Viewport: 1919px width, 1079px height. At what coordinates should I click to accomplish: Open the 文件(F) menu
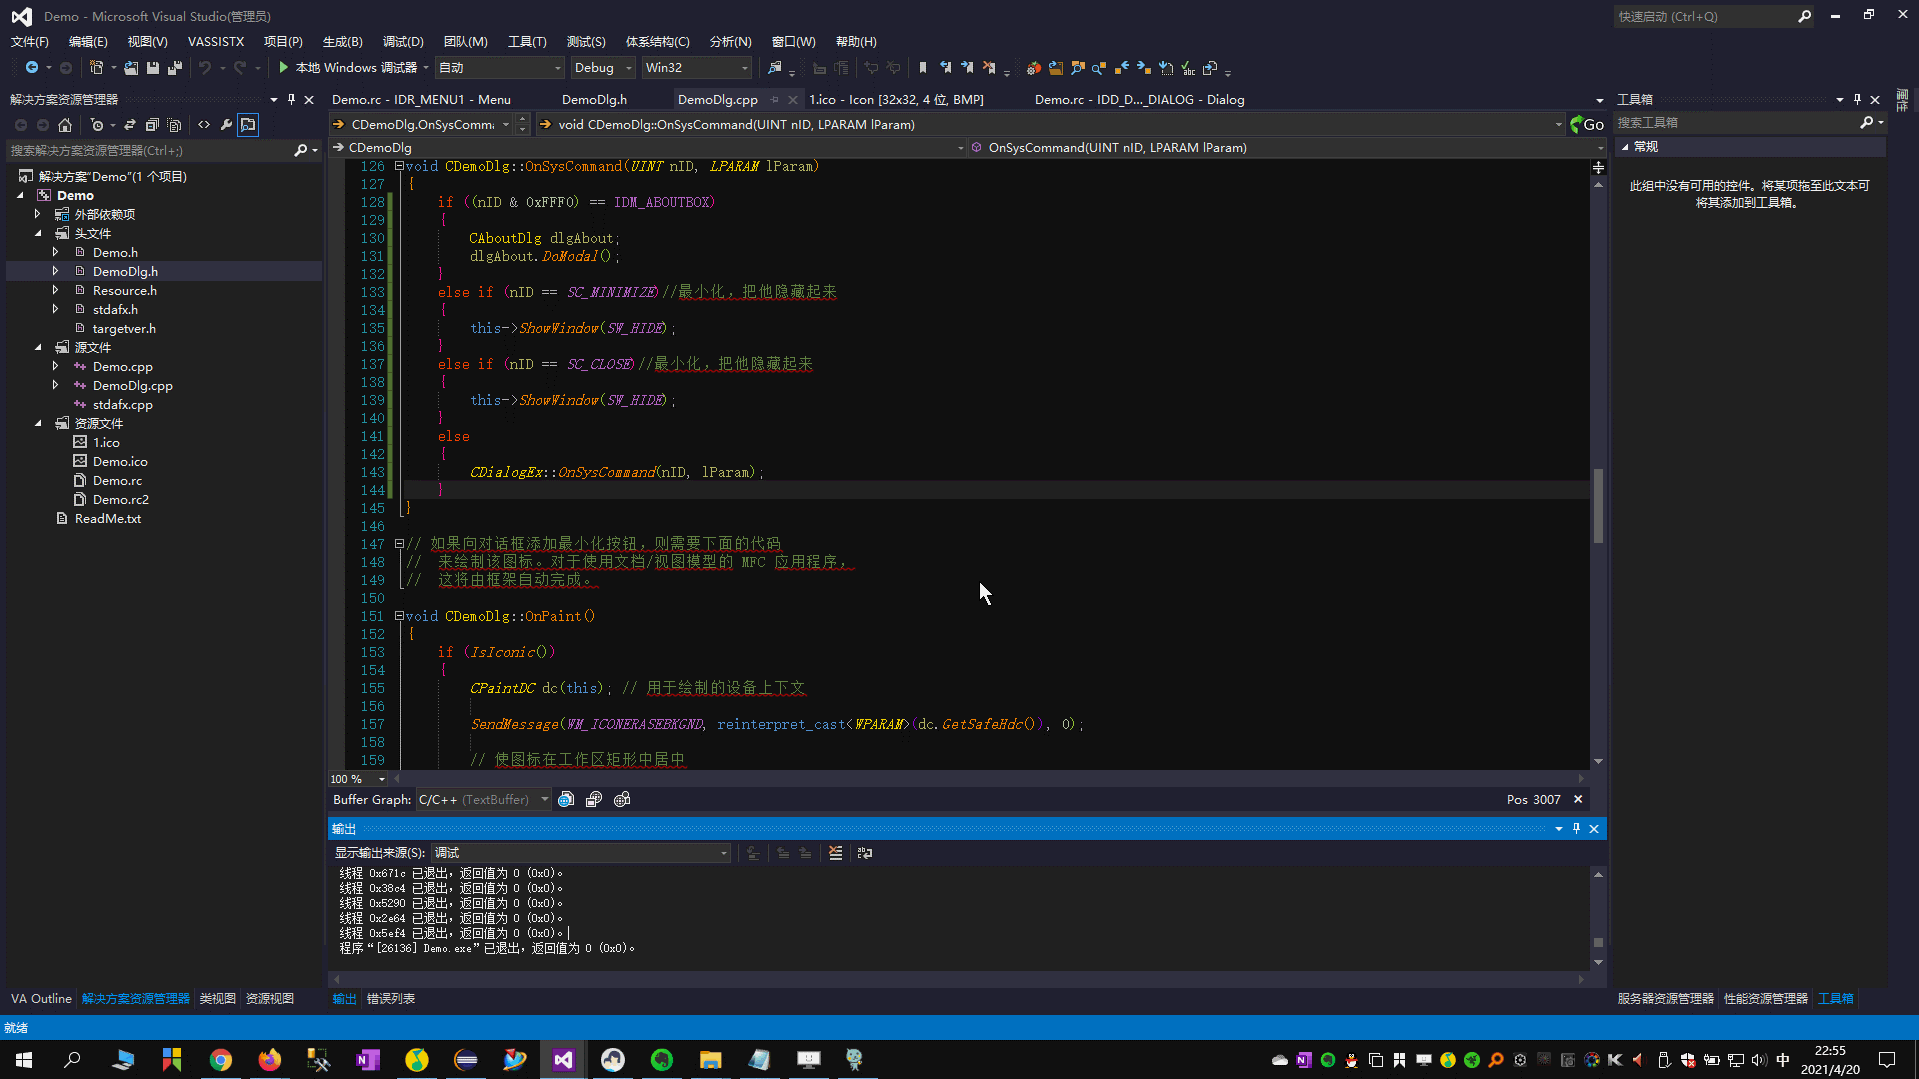29,42
